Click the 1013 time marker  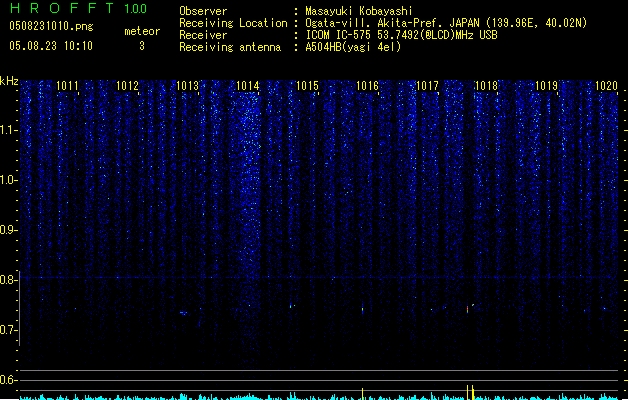[187, 86]
